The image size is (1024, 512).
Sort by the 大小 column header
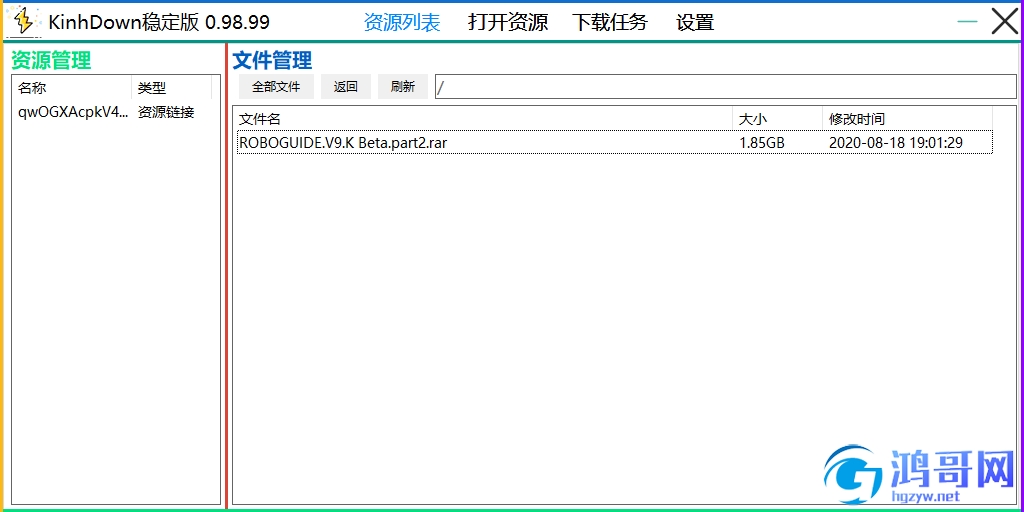pos(777,119)
